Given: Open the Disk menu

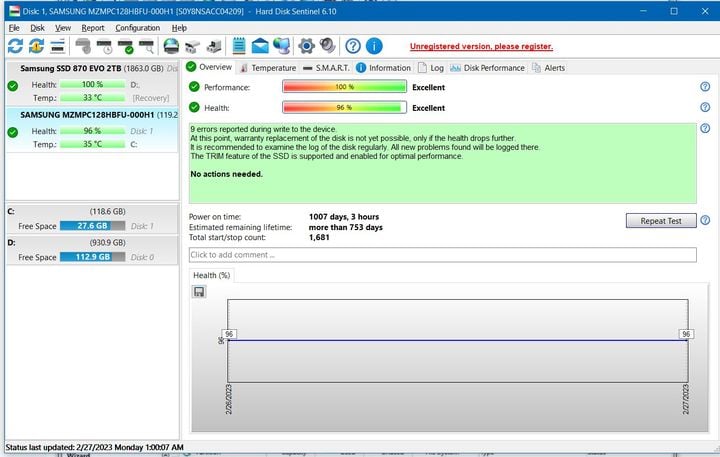Looking at the screenshot, I should point(37,28).
